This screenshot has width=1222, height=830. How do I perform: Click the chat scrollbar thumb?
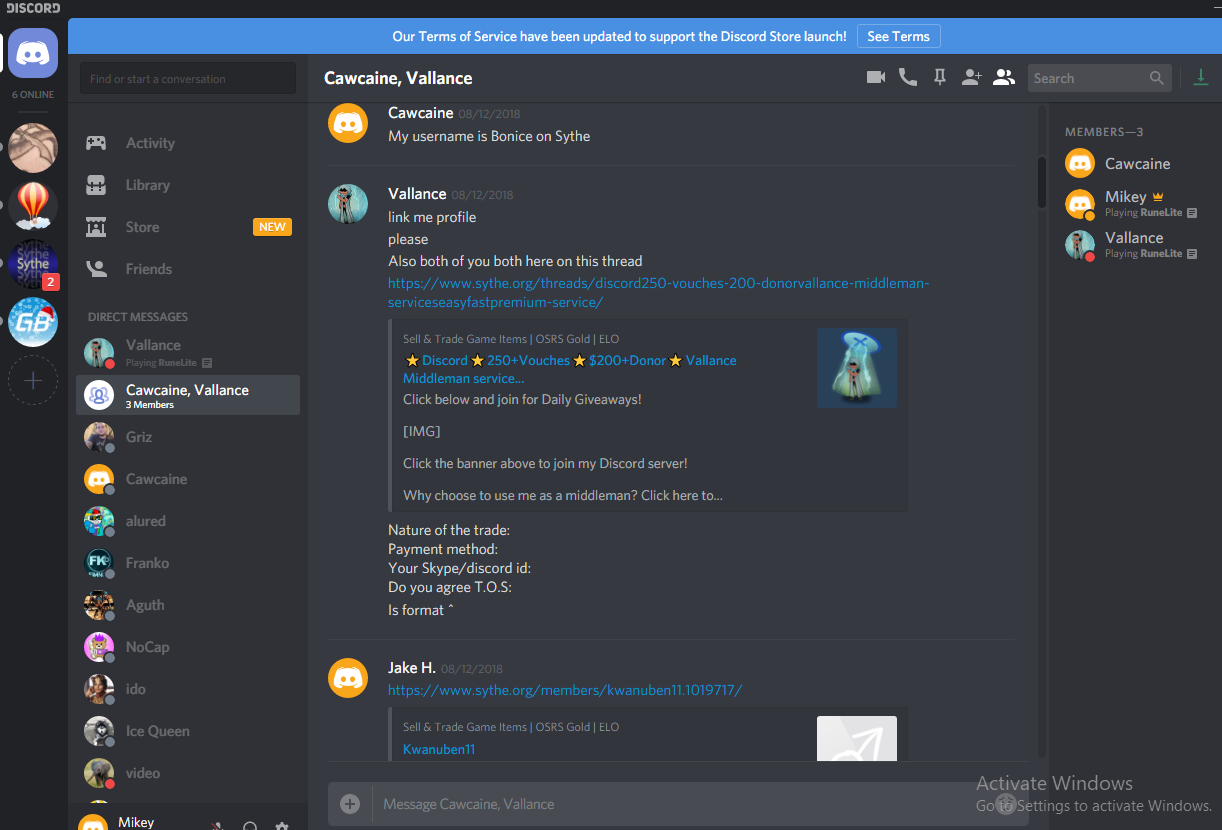1042,181
